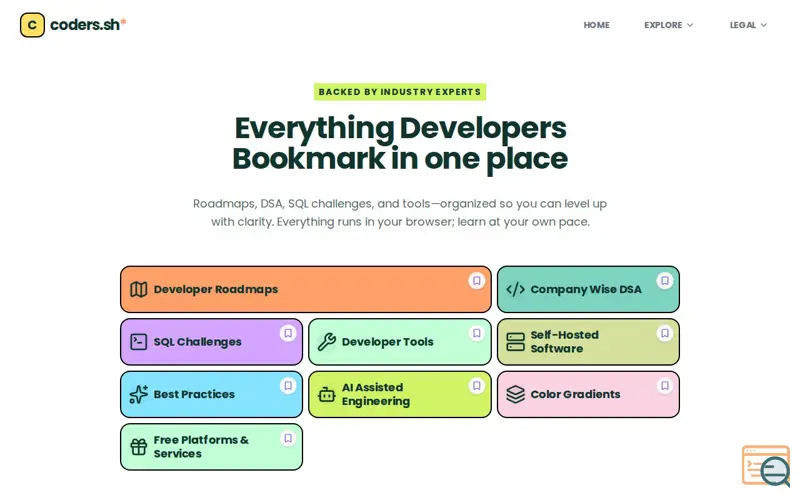
Task: Bookmark the Color Gradients card
Action: (x=665, y=386)
